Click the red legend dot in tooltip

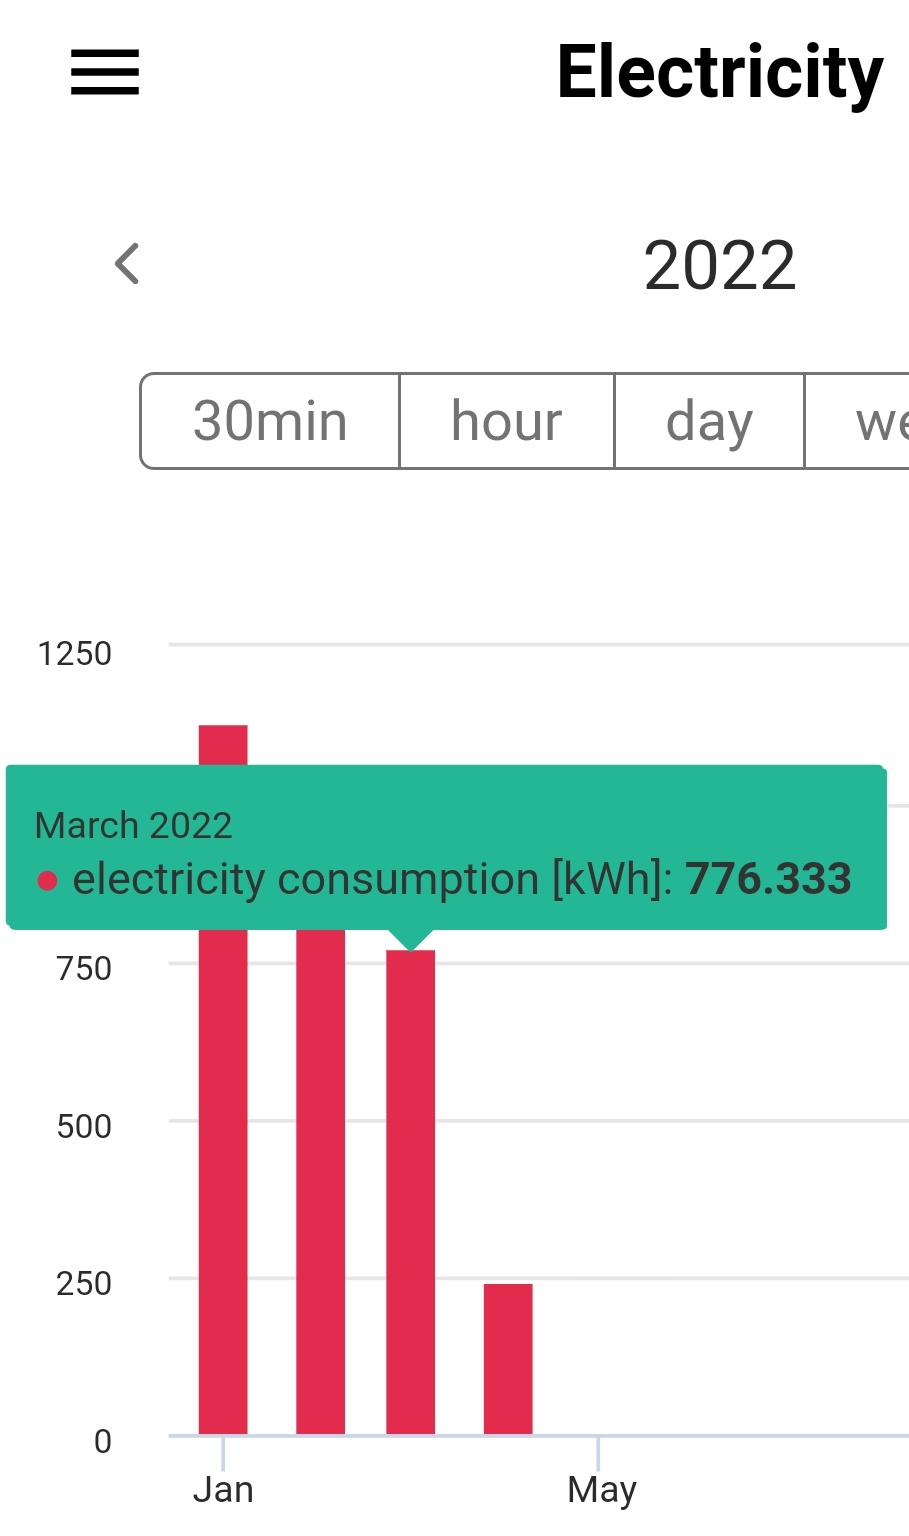(47, 881)
